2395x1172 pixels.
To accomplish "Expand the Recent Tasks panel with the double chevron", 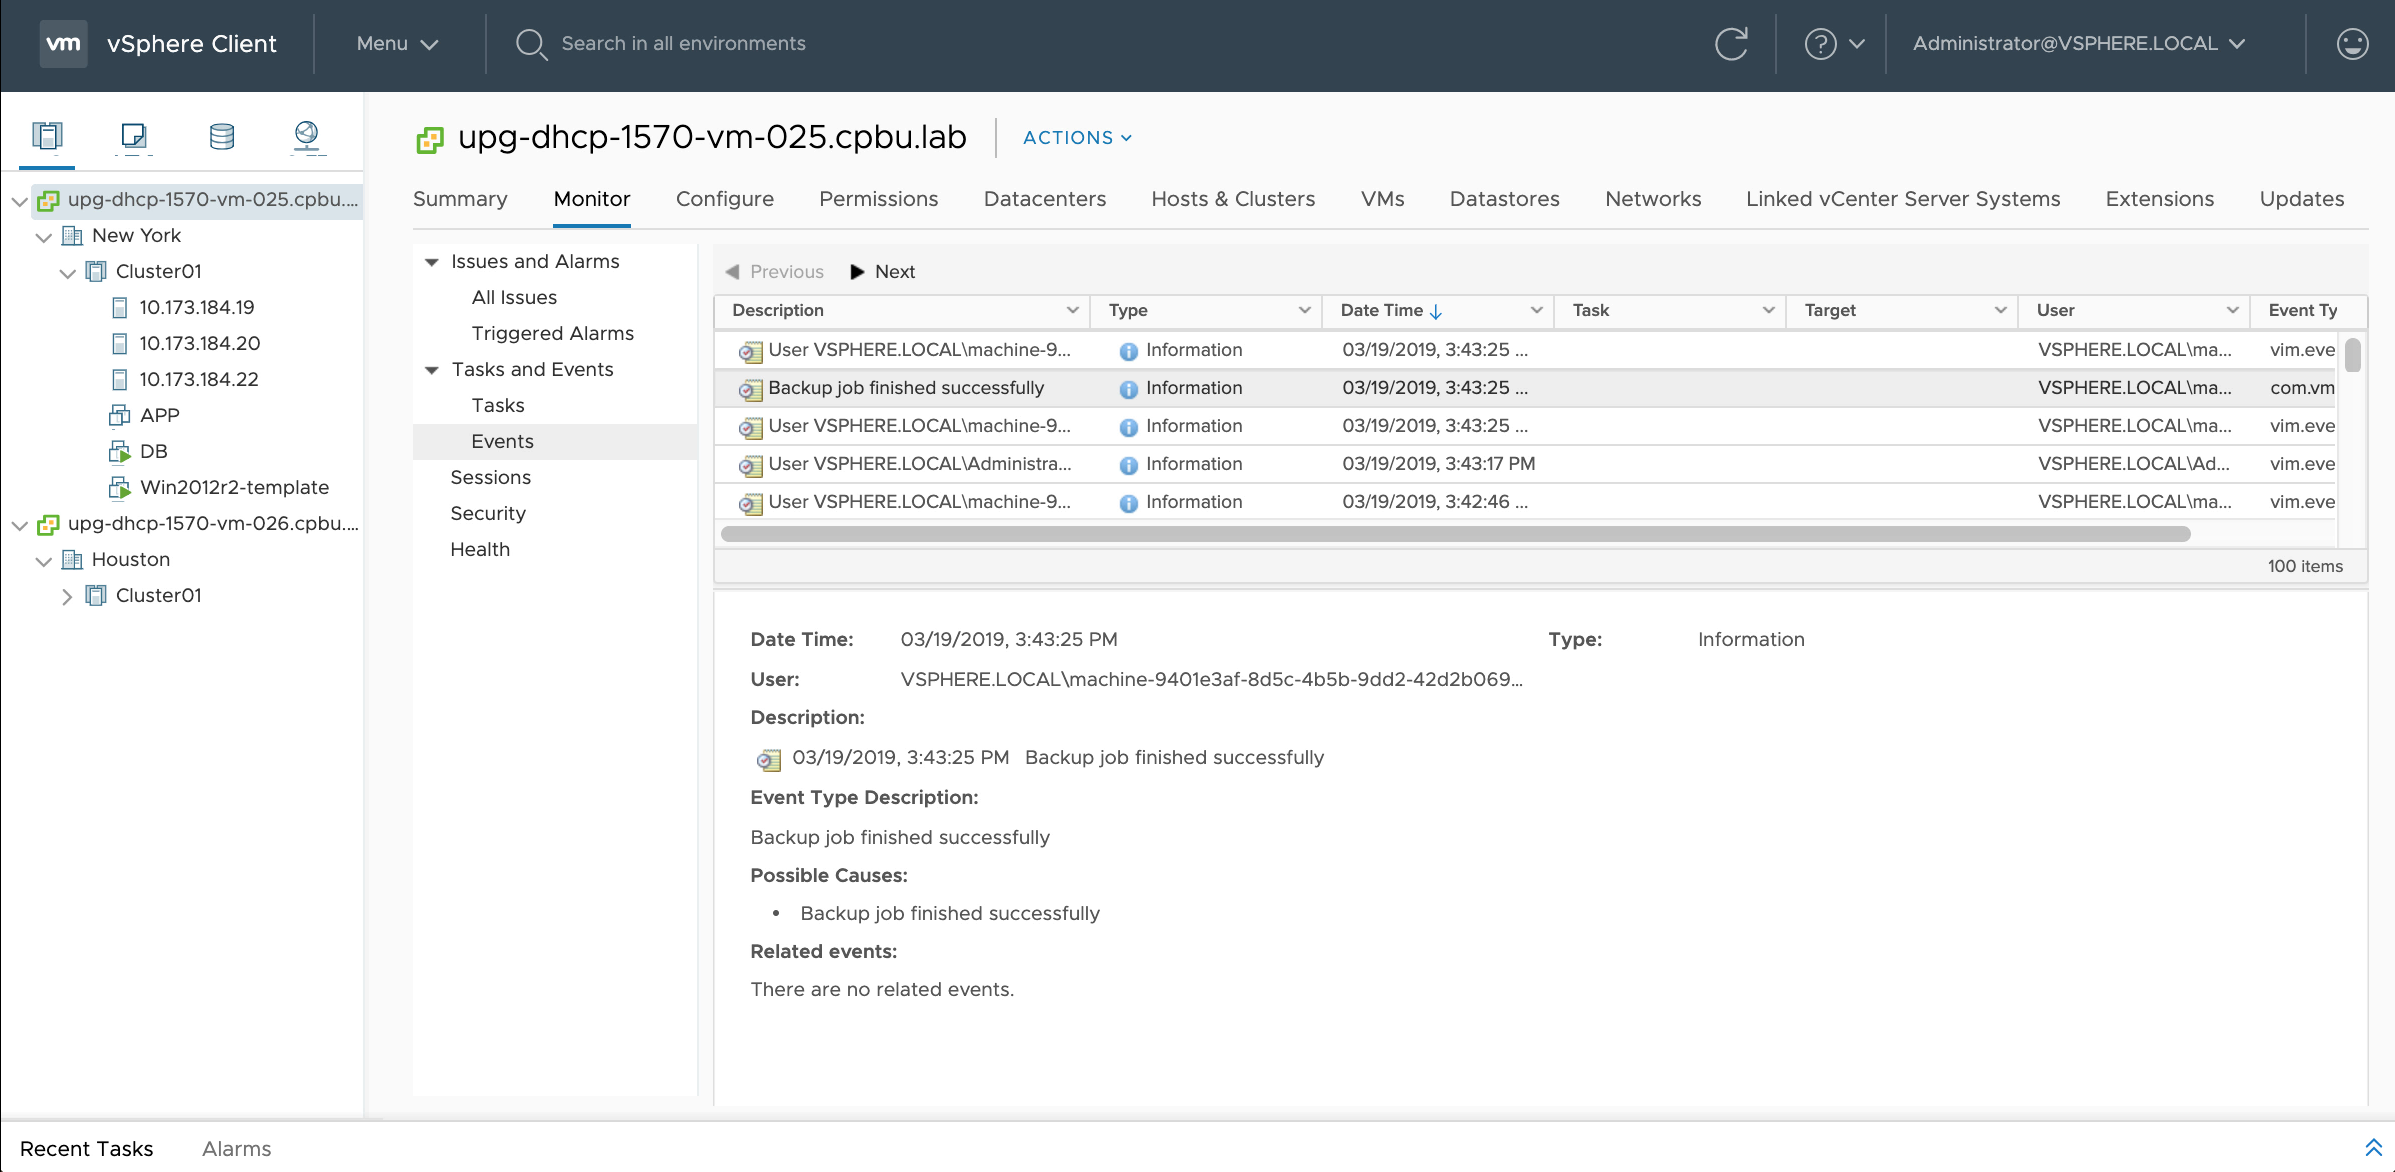I will click(2373, 1147).
